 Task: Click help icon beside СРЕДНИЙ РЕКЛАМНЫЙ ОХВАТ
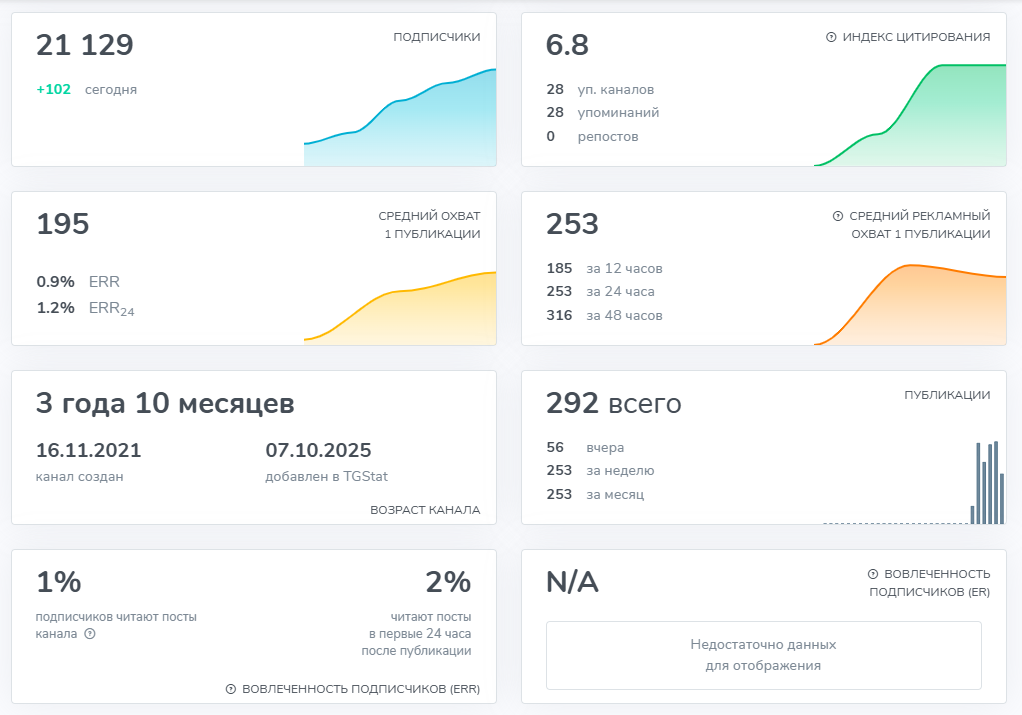(x=838, y=216)
